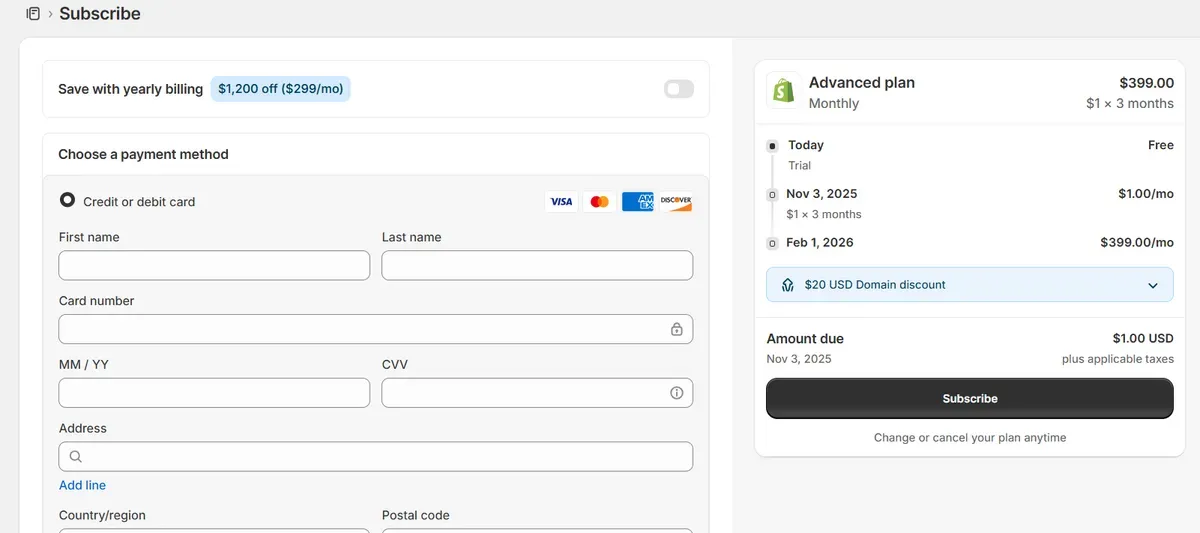Click the plus applicable taxes text
The image size is (1200, 533).
pos(1118,359)
